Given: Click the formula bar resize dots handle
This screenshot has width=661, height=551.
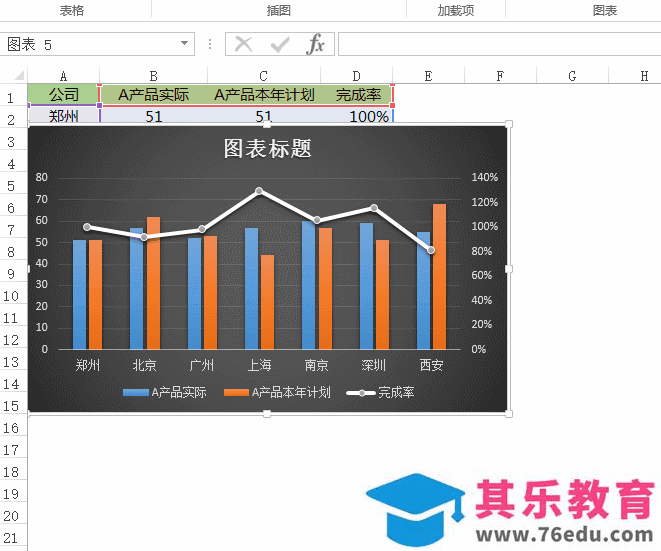Looking at the screenshot, I should coord(210,44).
